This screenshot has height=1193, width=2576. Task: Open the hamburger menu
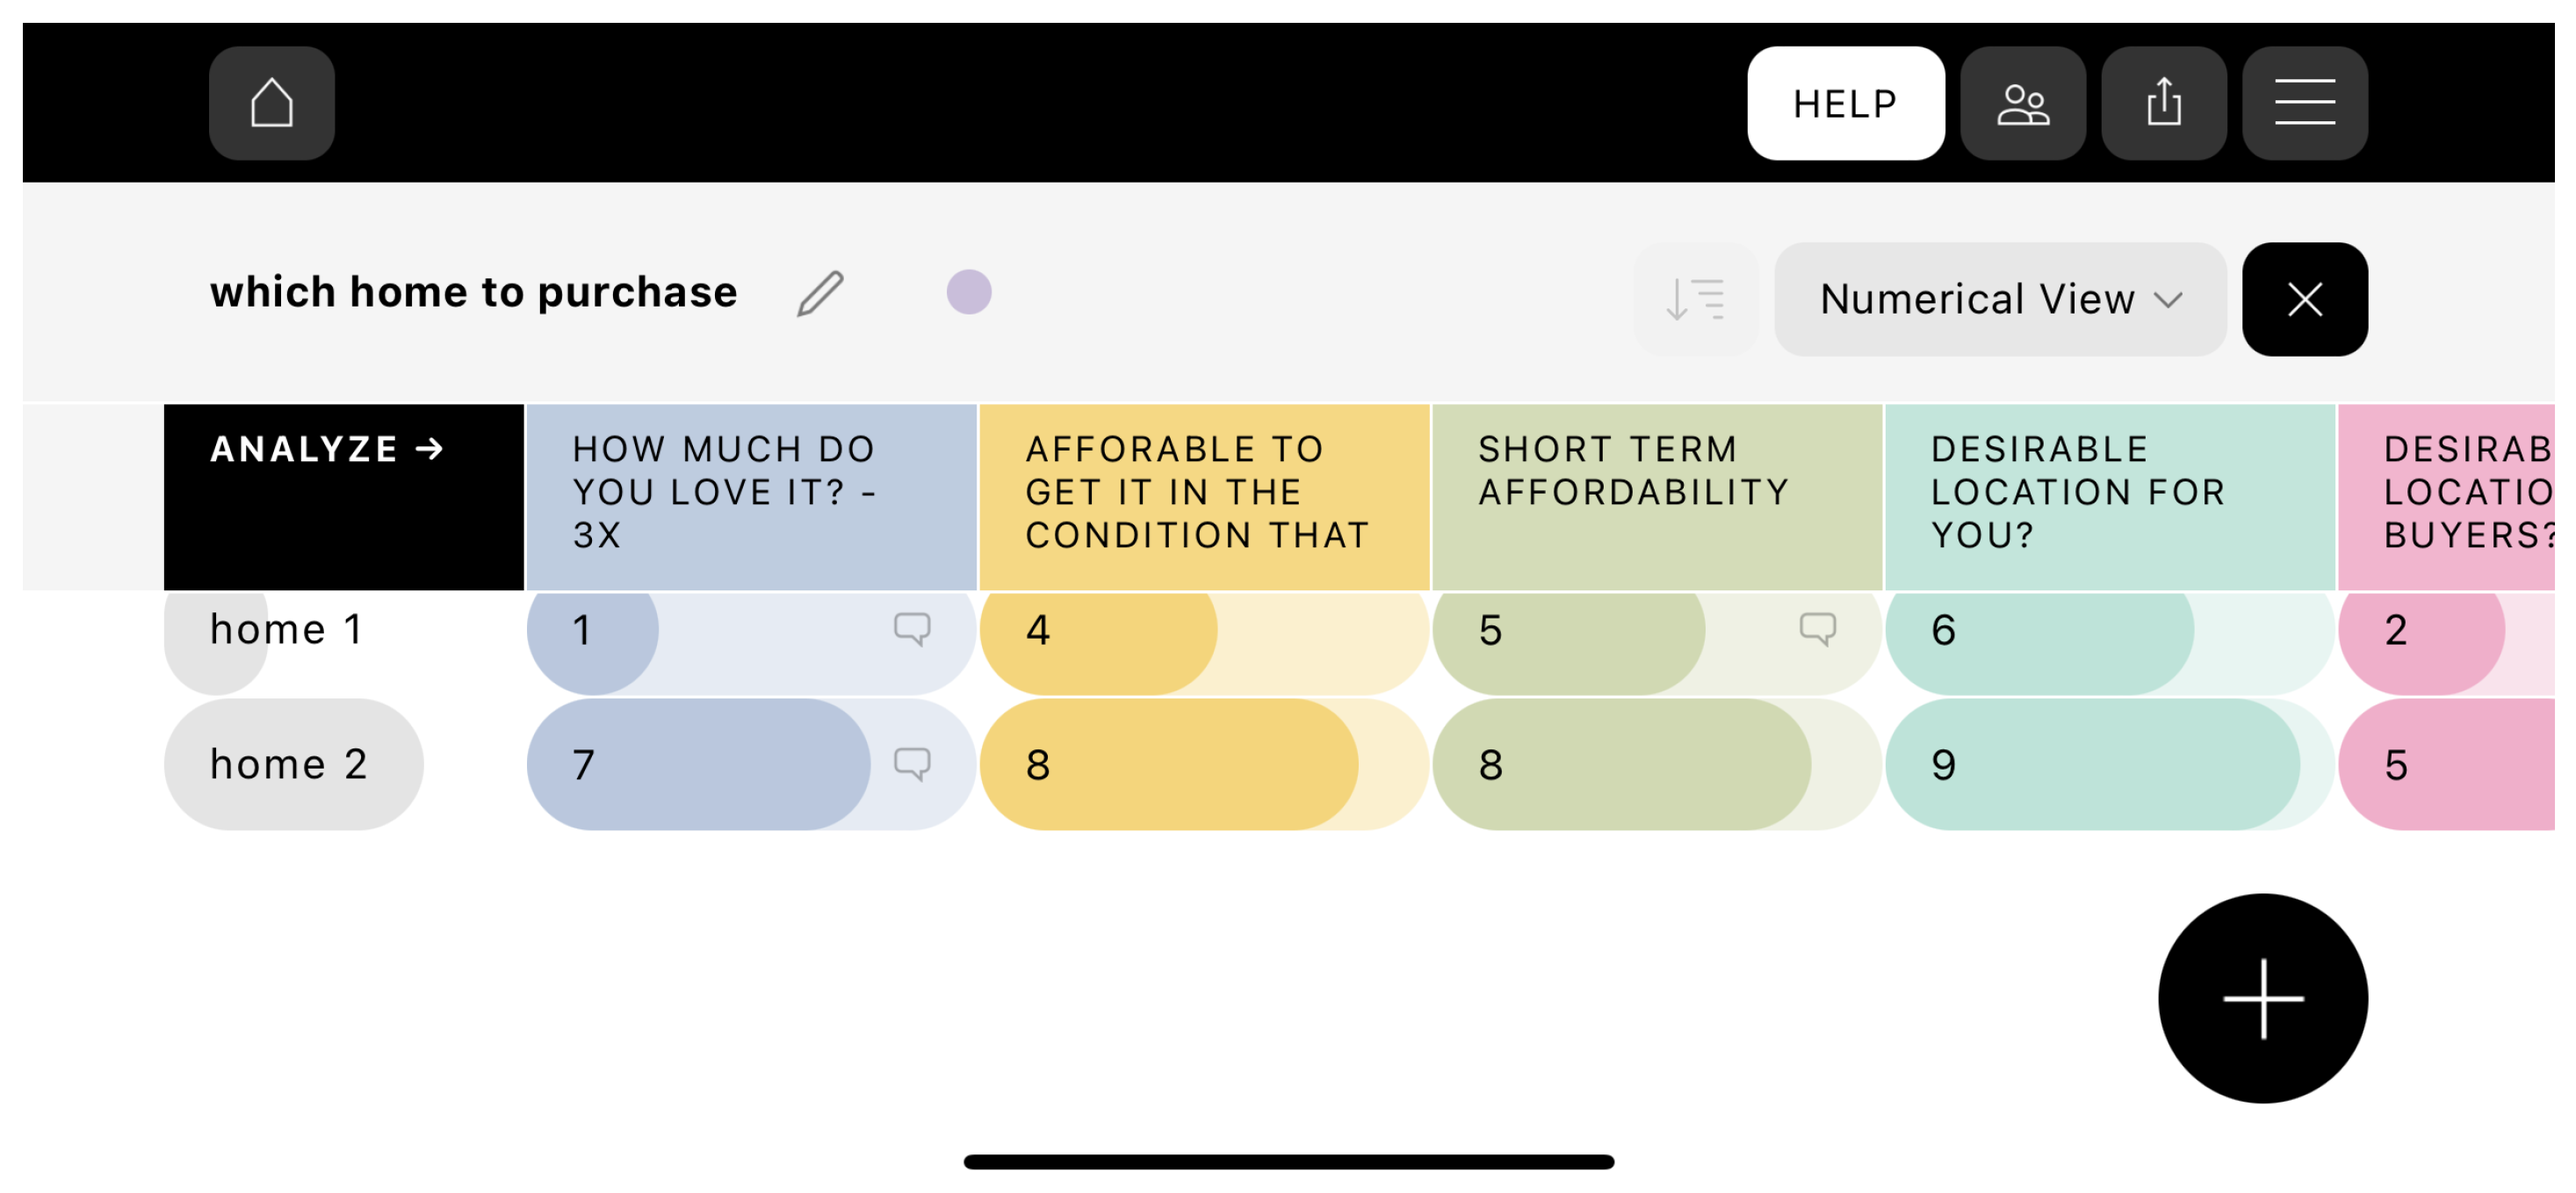pyautogui.click(x=2305, y=103)
